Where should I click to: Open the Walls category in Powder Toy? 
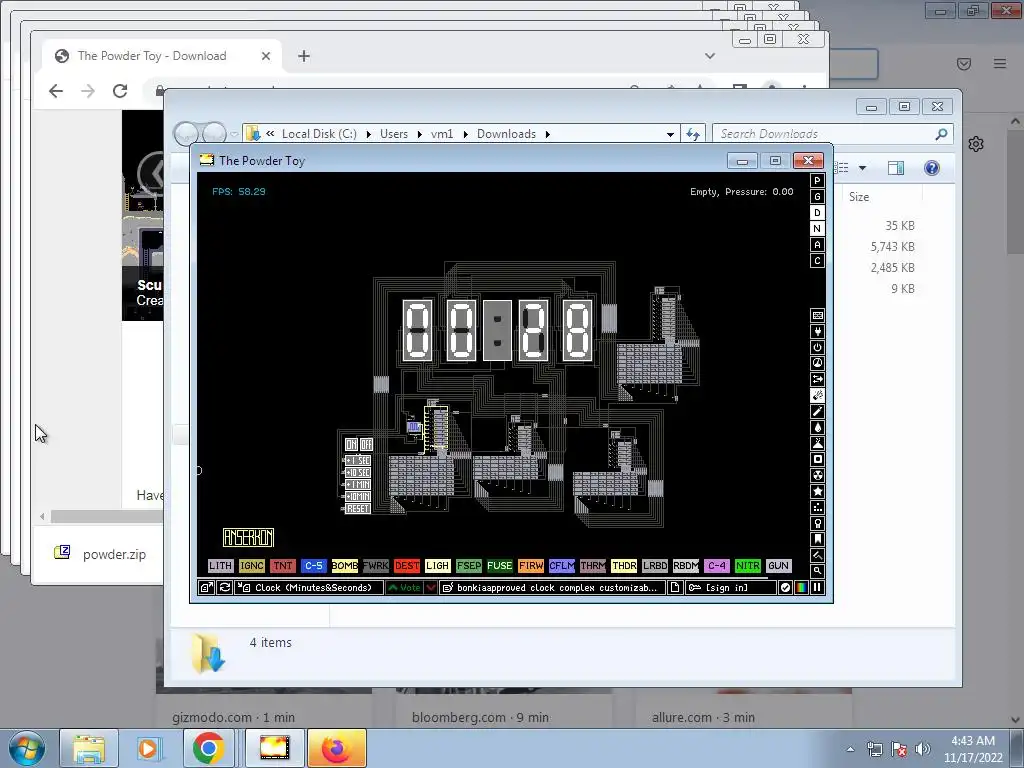click(x=817, y=315)
